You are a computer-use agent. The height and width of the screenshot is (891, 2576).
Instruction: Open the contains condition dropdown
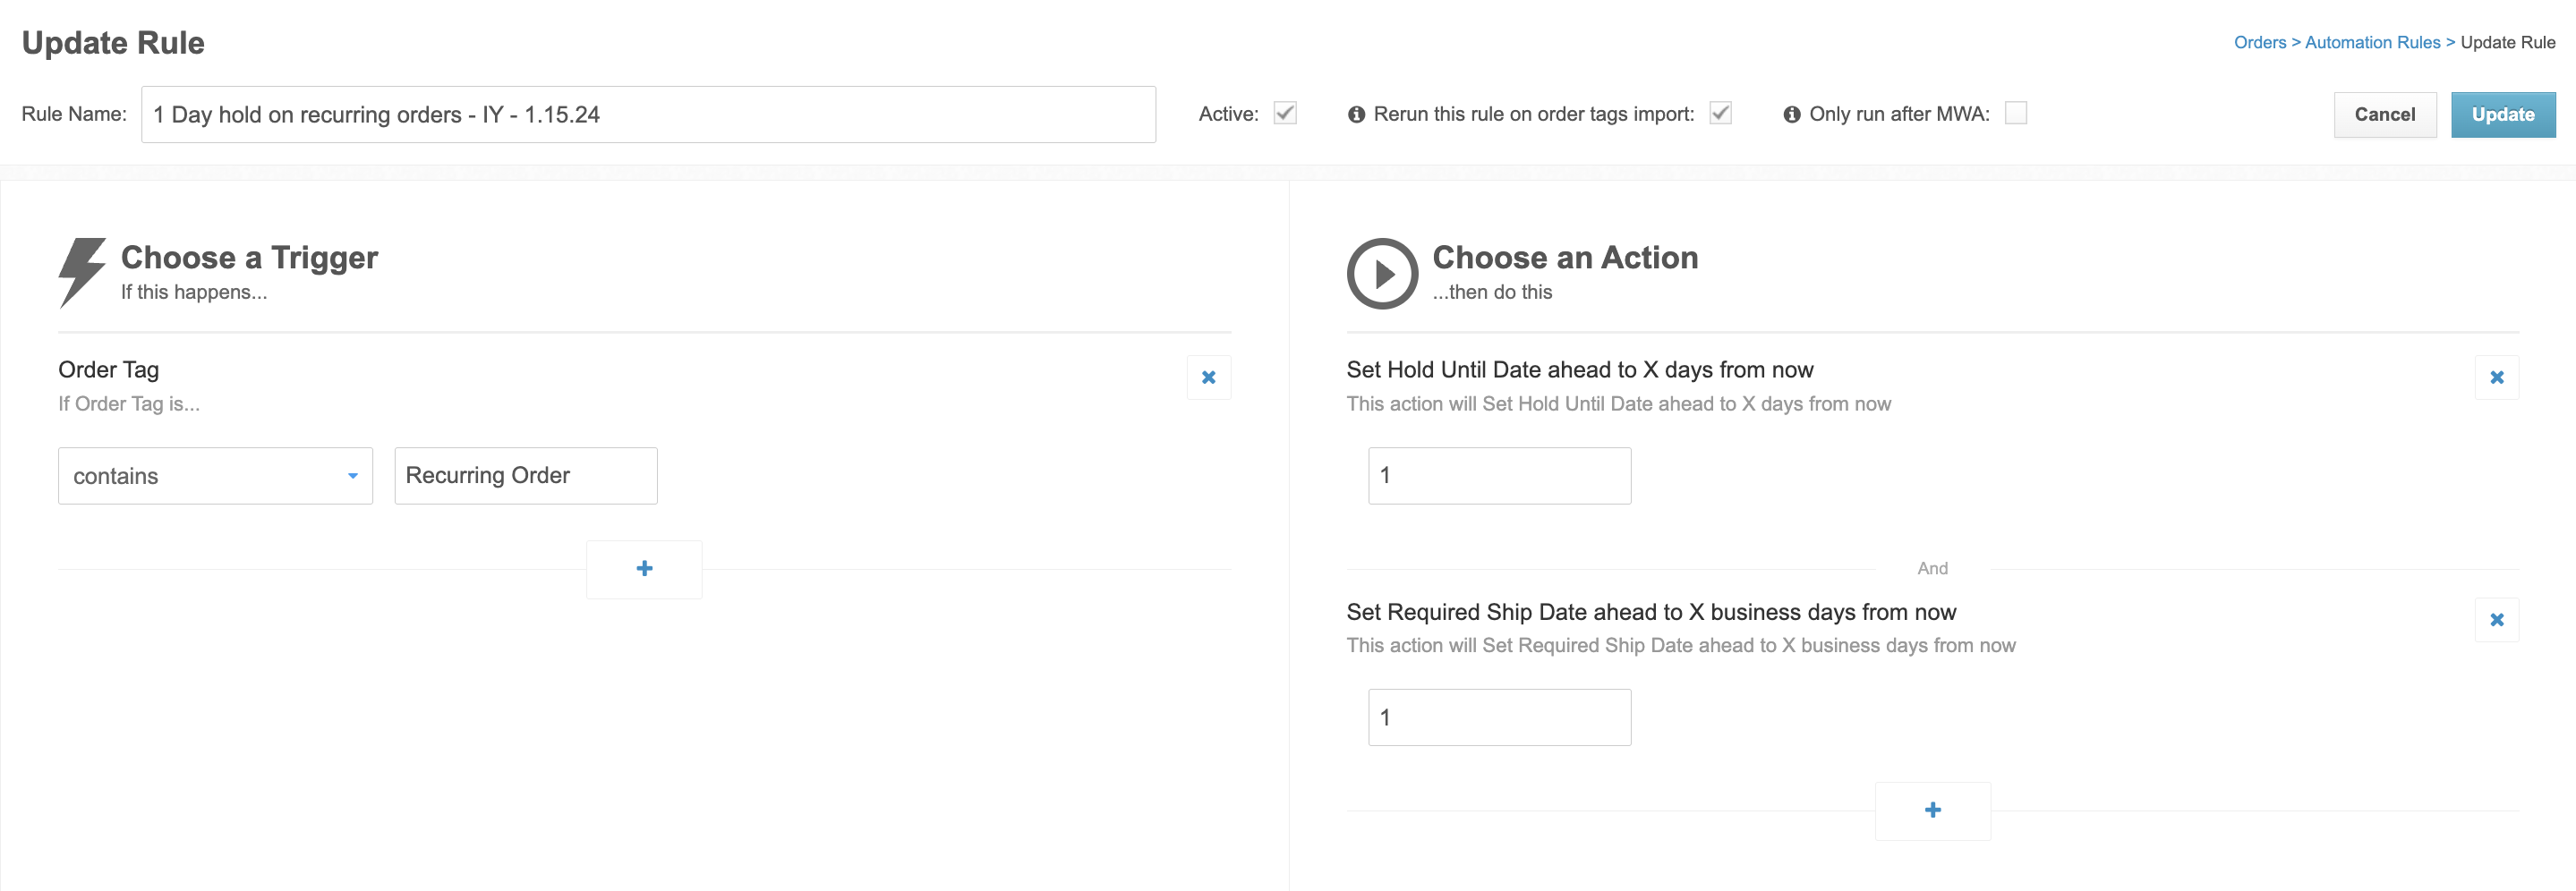215,476
